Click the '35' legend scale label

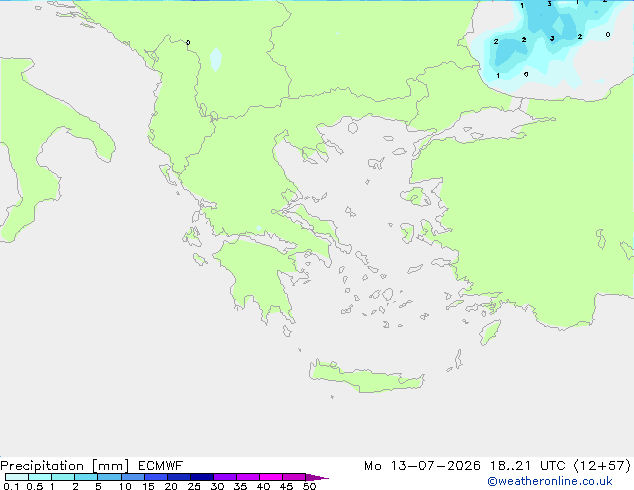(x=240, y=486)
